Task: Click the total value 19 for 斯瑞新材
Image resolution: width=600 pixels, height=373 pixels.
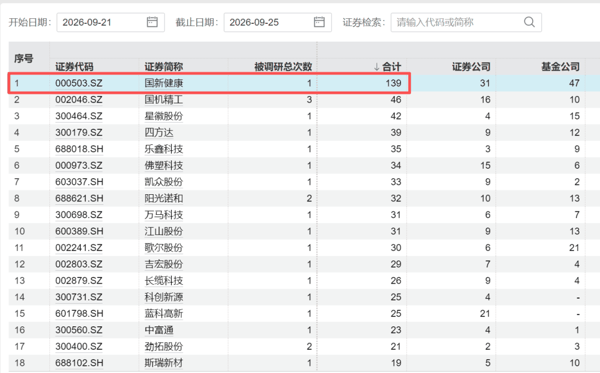Action: (396, 363)
